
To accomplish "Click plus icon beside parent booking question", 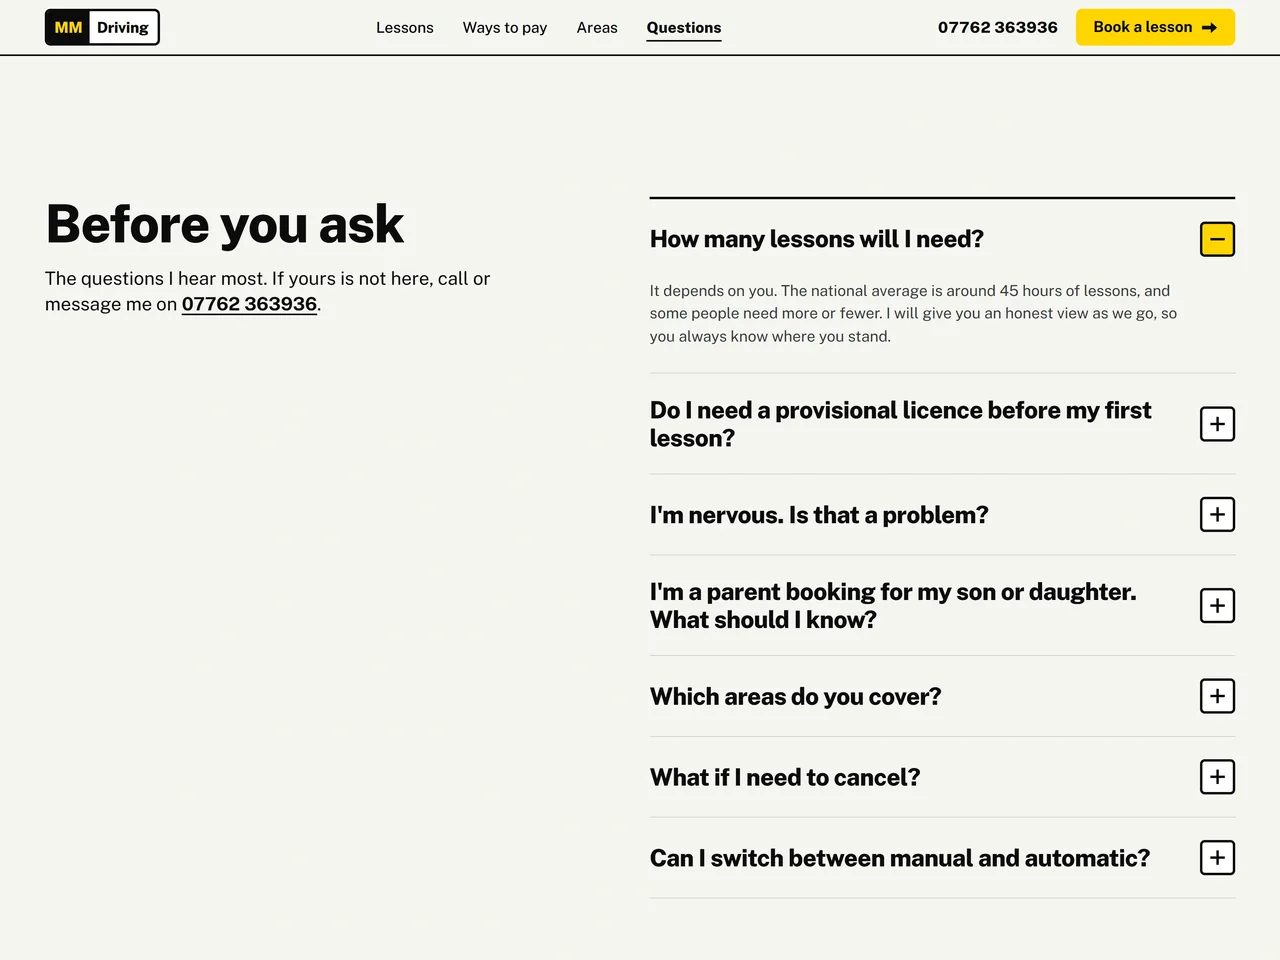I will coord(1217,605).
